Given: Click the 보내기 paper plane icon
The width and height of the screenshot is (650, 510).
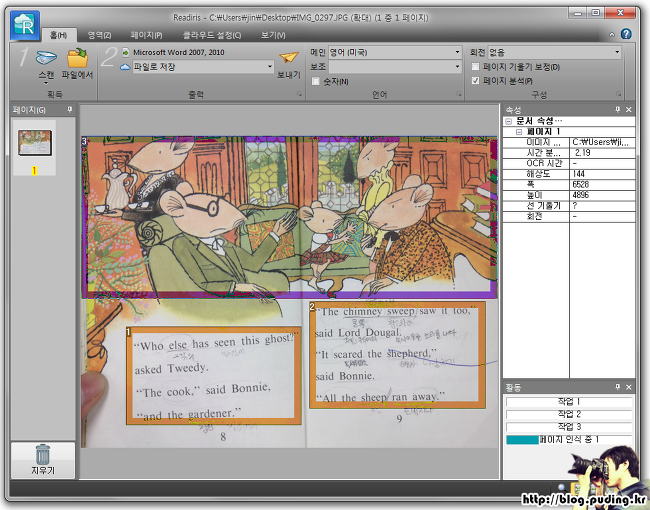Looking at the screenshot, I should 289,57.
